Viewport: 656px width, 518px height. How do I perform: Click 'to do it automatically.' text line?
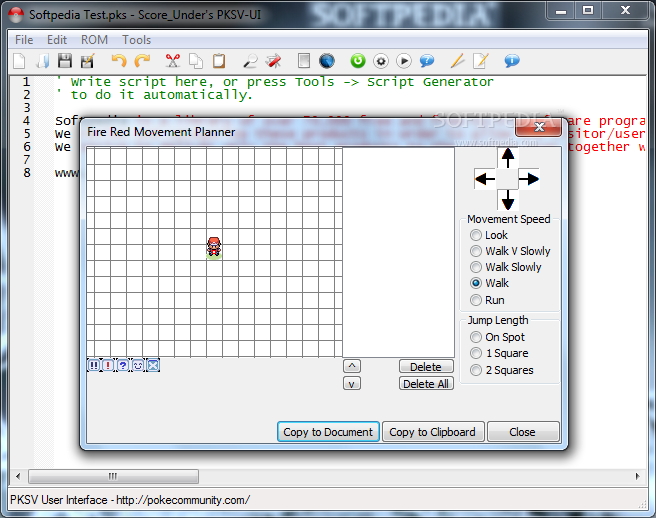(x=161, y=95)
